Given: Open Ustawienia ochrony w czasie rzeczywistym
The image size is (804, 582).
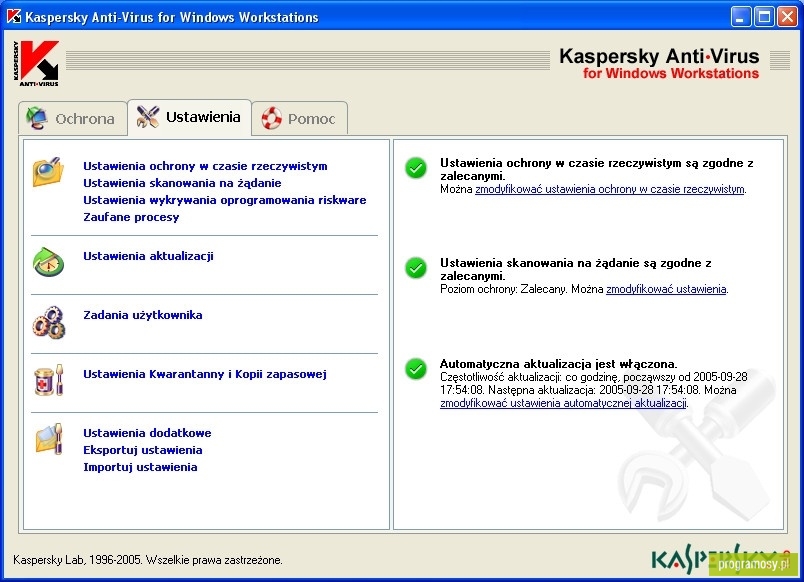Looking at the screenshot, I should click(205, 166).
